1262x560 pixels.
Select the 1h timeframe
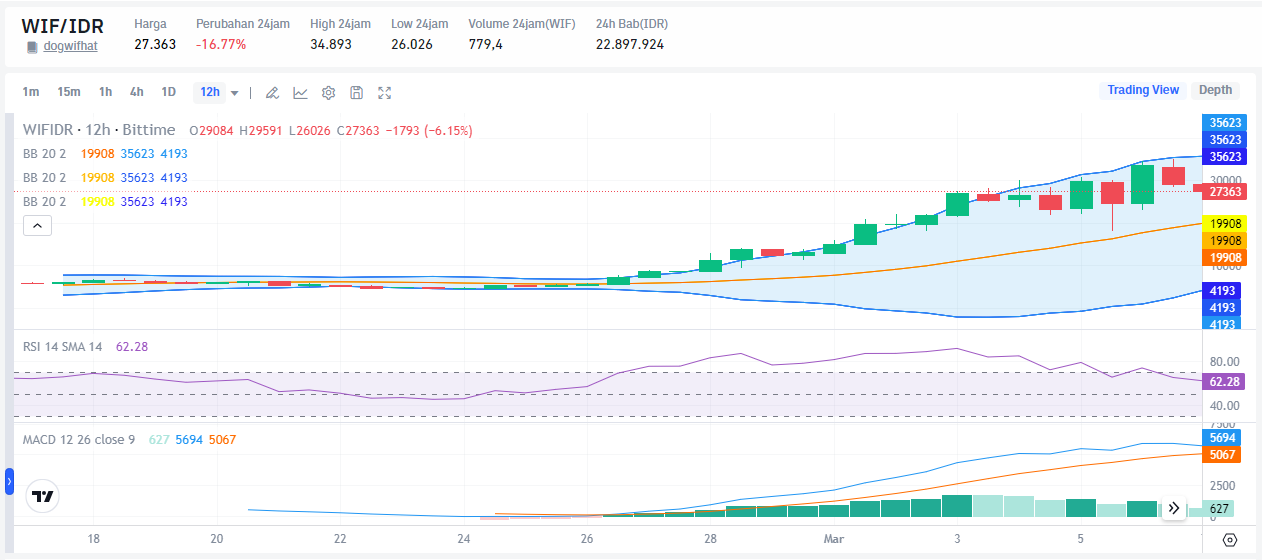point(105,92)
